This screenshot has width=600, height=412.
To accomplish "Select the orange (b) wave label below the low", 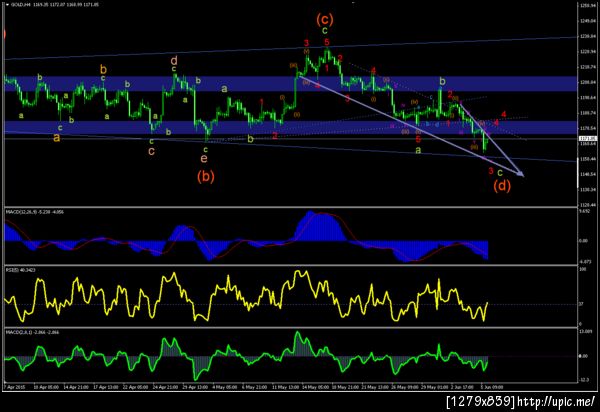I will (206, 176).
